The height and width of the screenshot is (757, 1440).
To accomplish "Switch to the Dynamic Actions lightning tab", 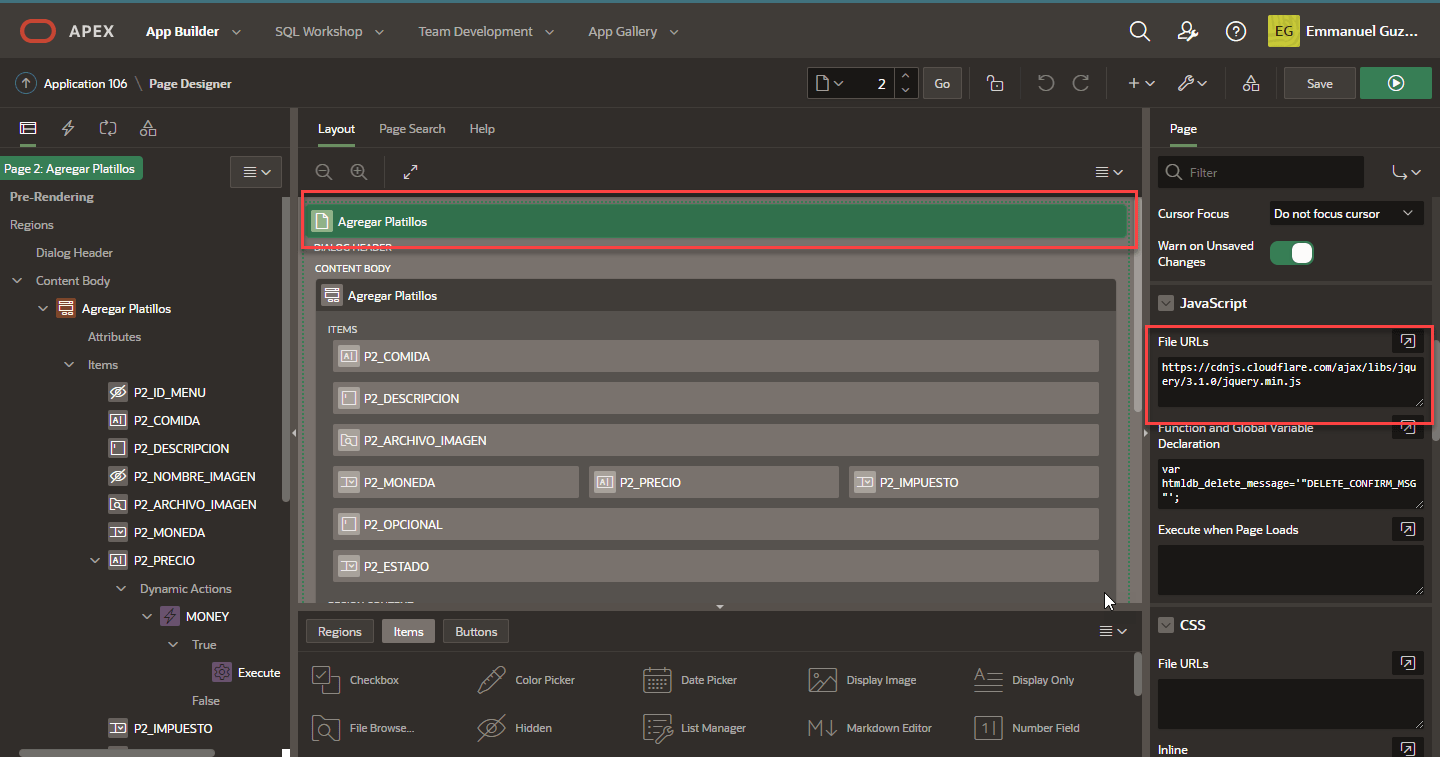I will (68, 128).
